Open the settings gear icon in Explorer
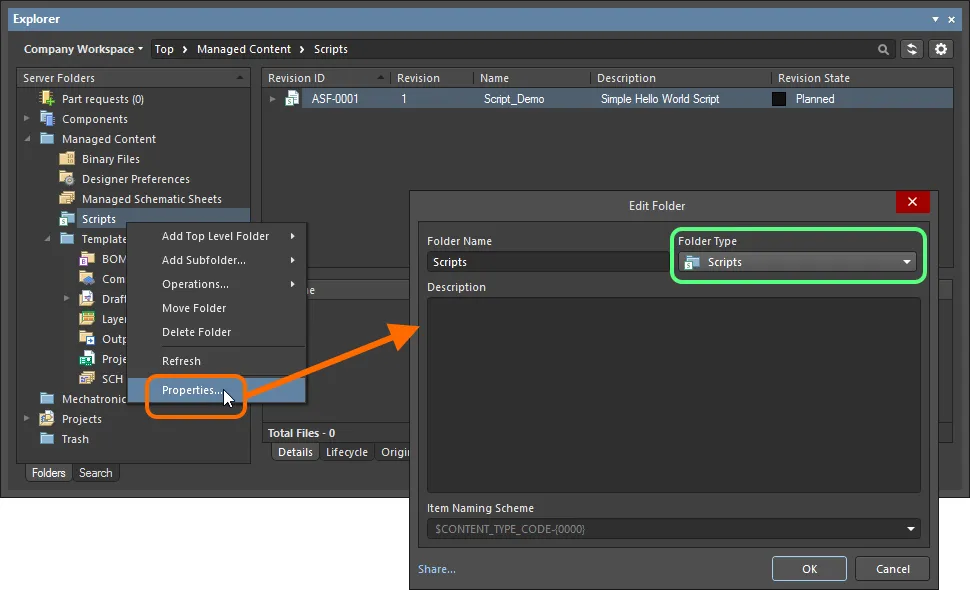The height and width of the screenshot is (590, 970). point(941,49)
